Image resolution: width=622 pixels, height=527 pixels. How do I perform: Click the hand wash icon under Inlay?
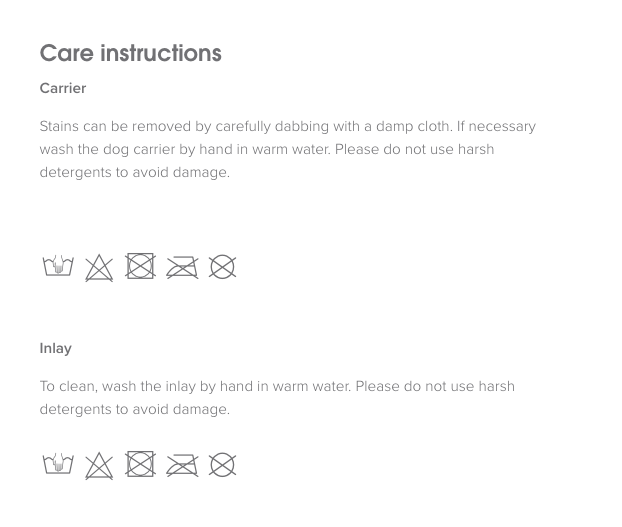click(x=58, y=464)
